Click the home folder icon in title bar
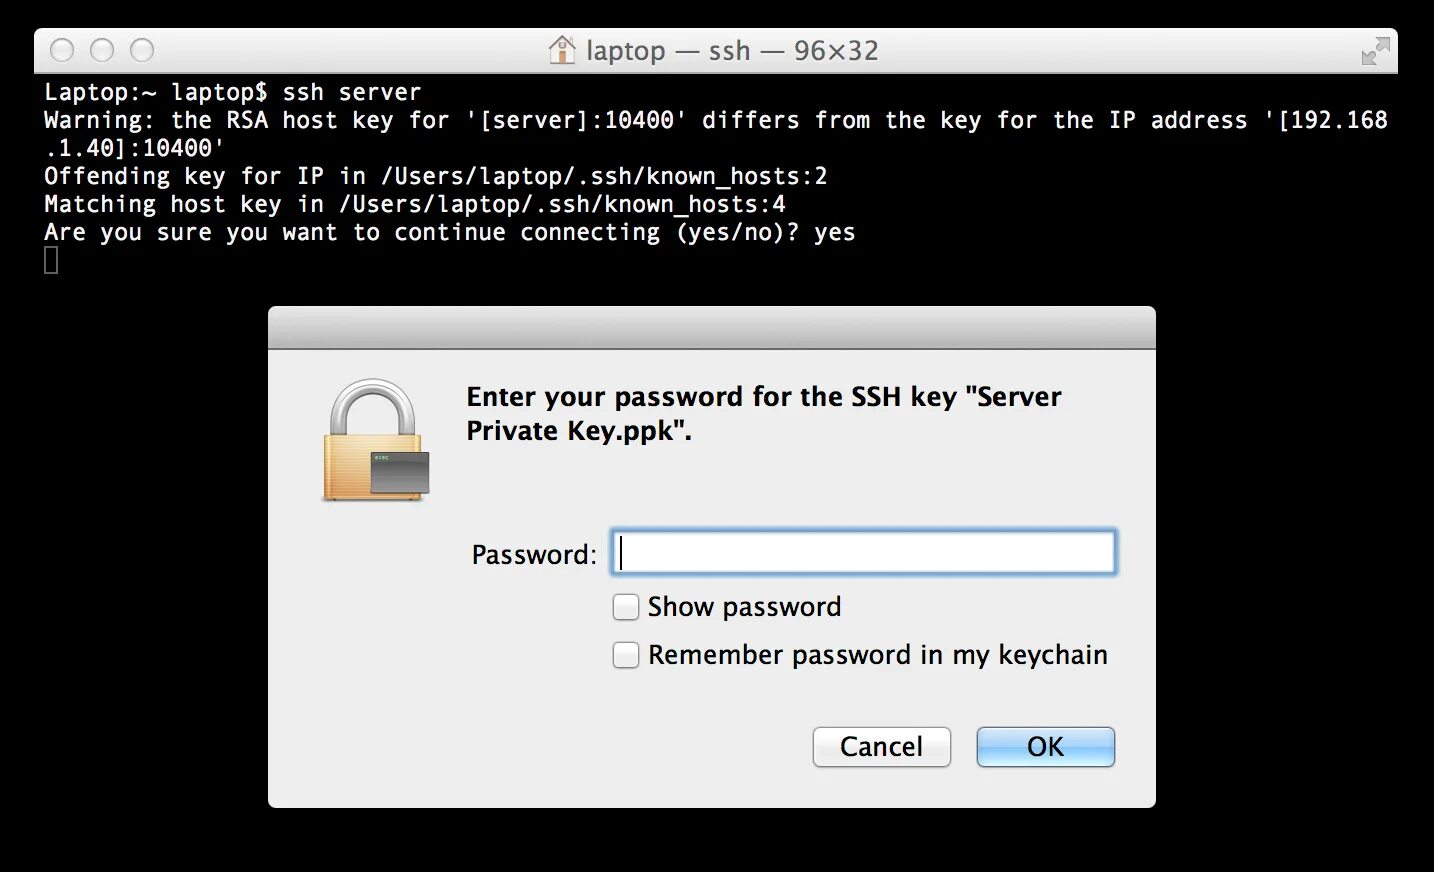The image size is (1434, 872). tap(562, 50)
